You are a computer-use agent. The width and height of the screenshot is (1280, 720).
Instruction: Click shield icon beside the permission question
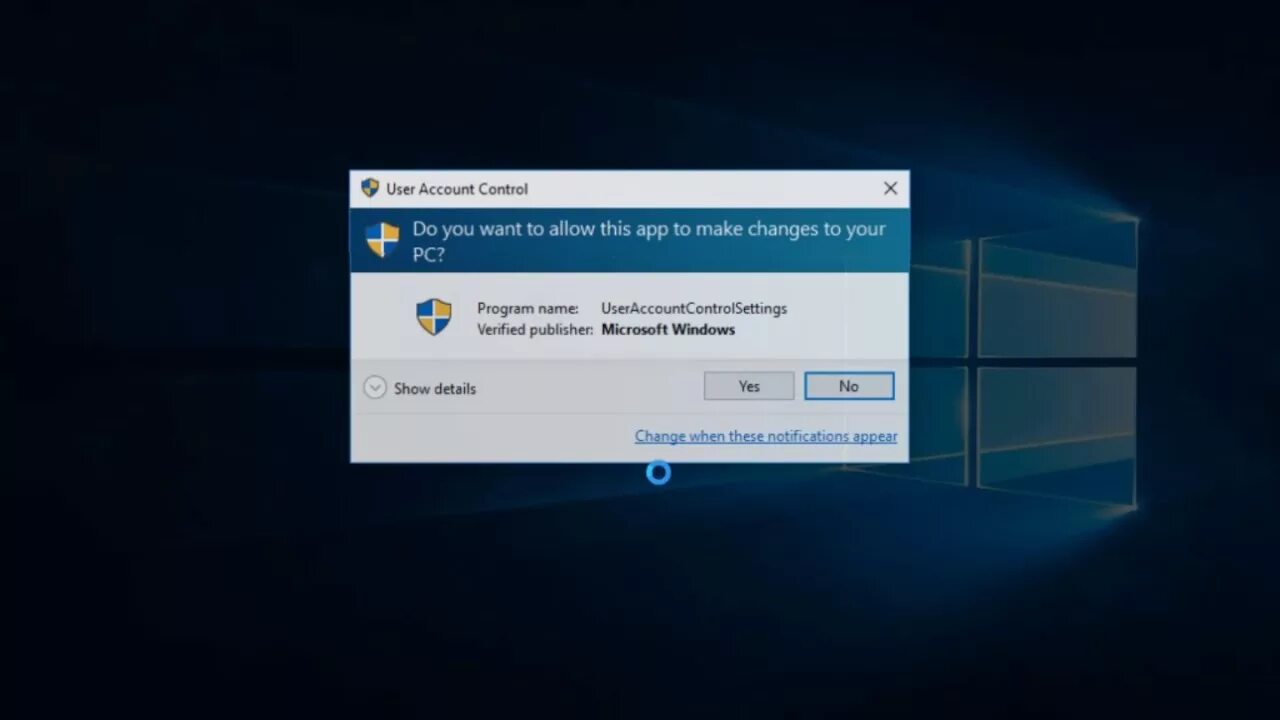[x=382, y=240]
